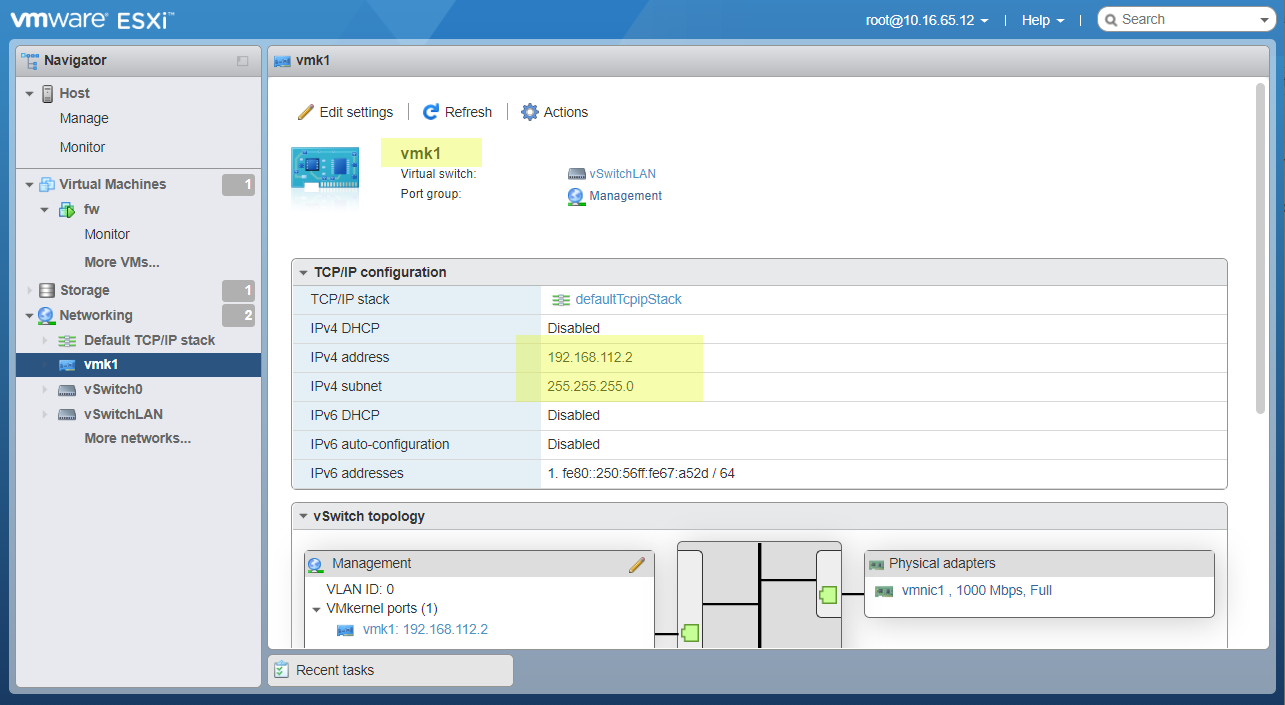This screenshot has width=1285, height=705.
Task: Click into the Search input field
Action: click(x=1188, y=20)
